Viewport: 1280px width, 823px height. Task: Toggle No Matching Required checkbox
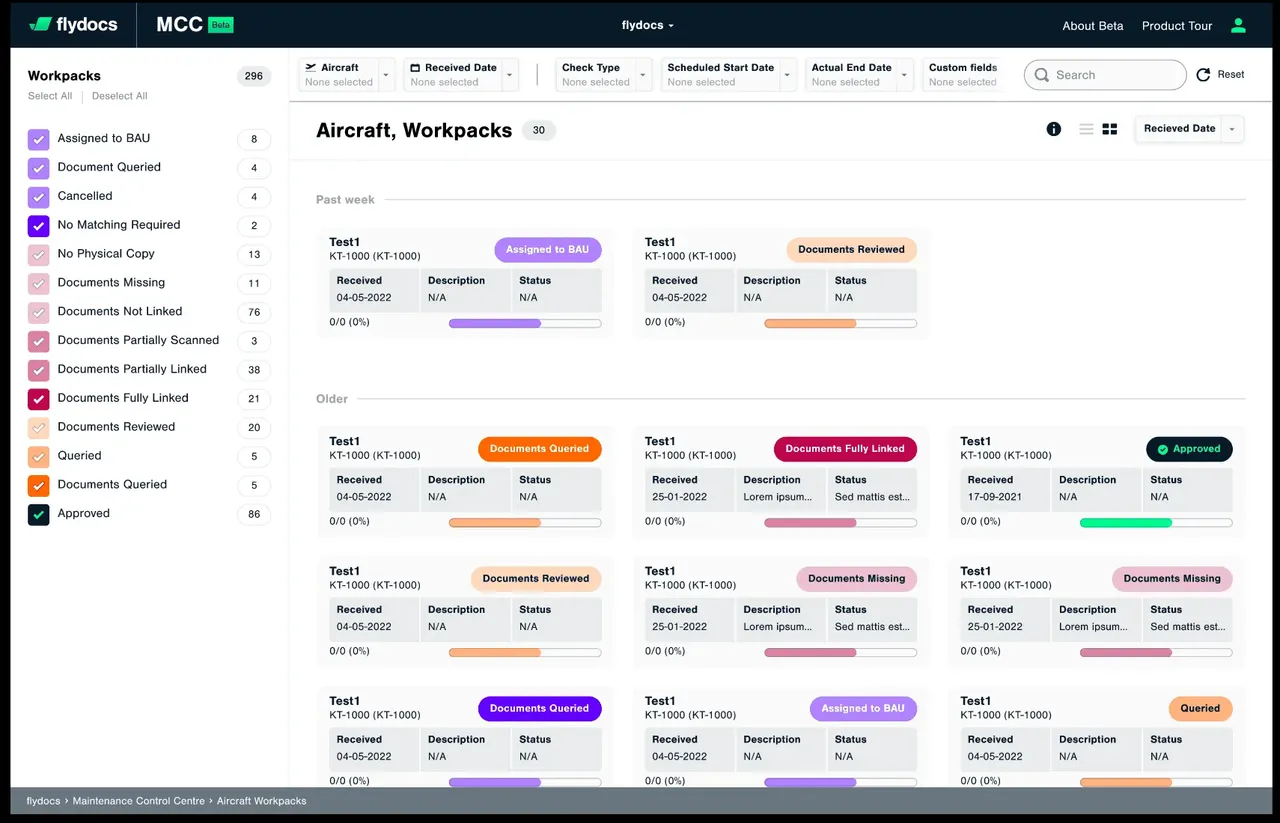point(39,226)
